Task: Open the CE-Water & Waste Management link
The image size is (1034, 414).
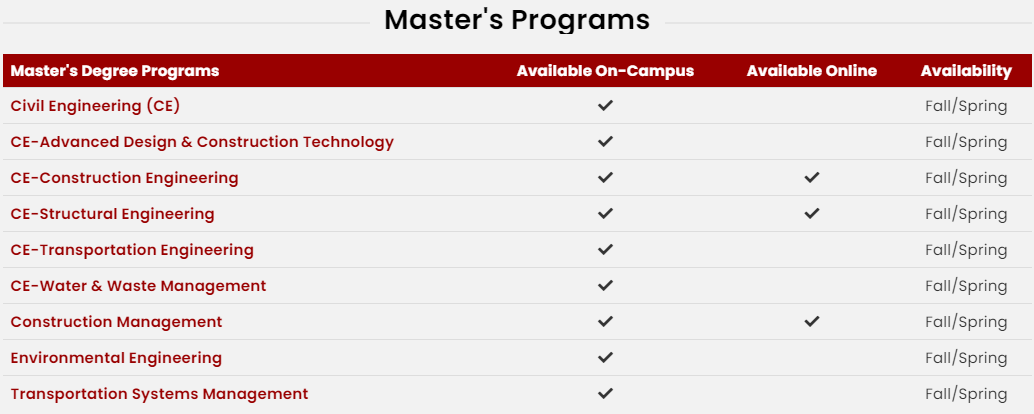Action: click(x=138, y=286)
